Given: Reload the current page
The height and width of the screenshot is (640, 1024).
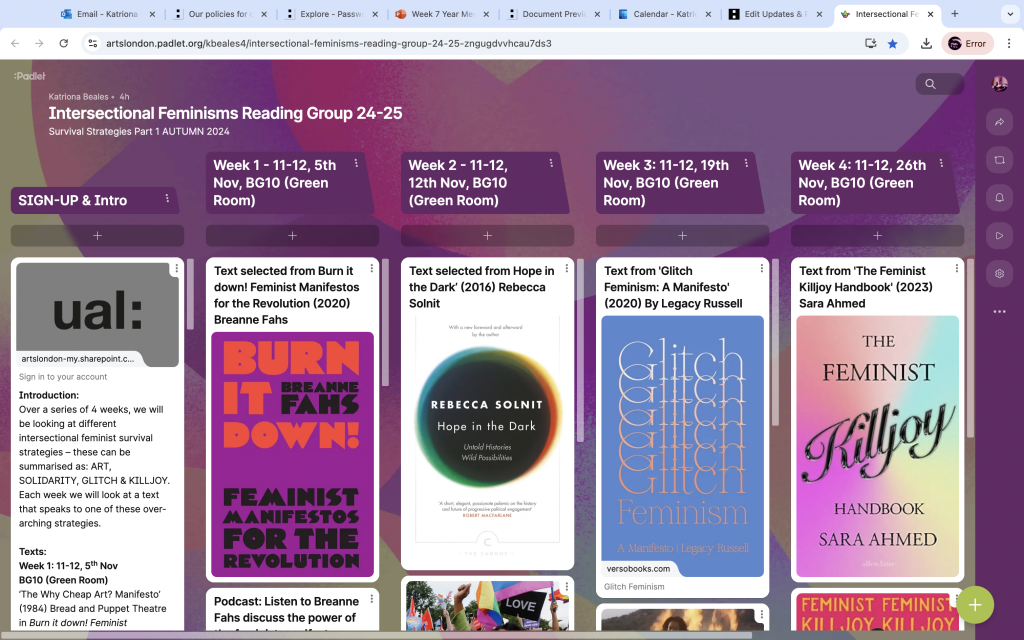Looking at the screenshot, I should [63, 44].
